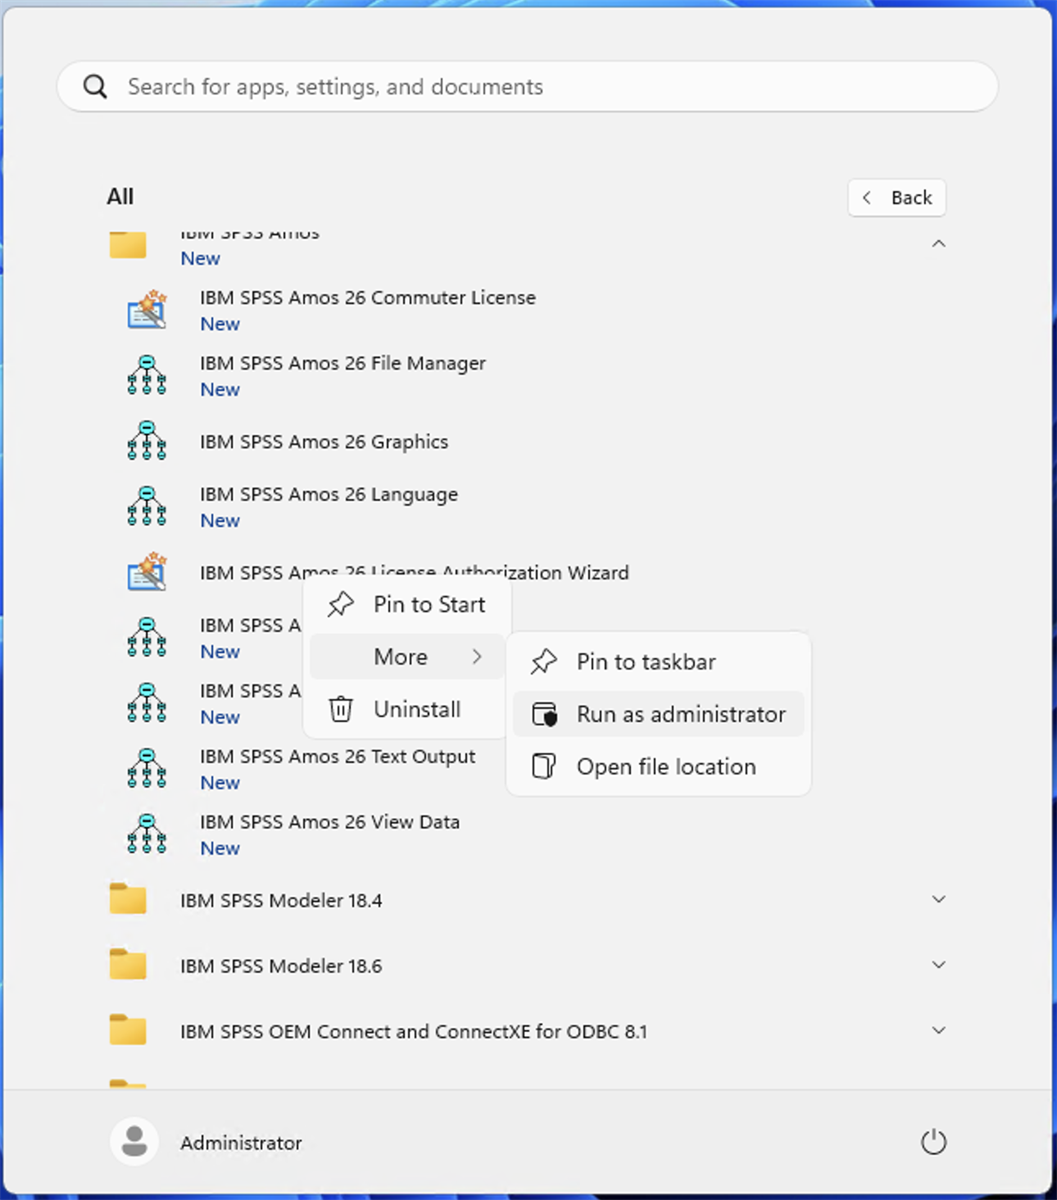Expand IBM SPSS OEM Connect and ConnectXE folder

point(938,1030)
